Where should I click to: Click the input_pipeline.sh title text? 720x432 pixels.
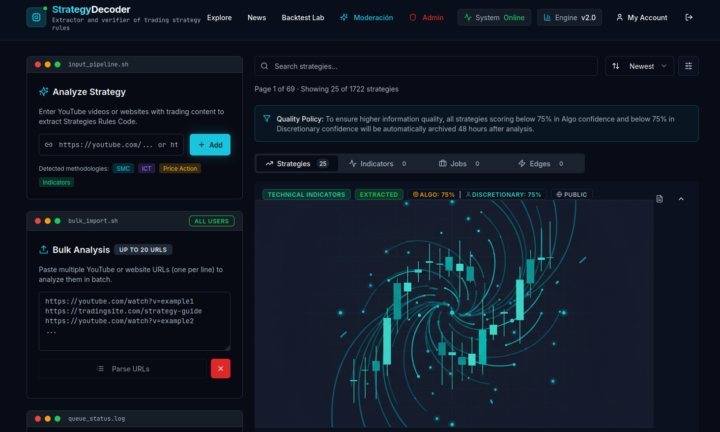(98, 64)
